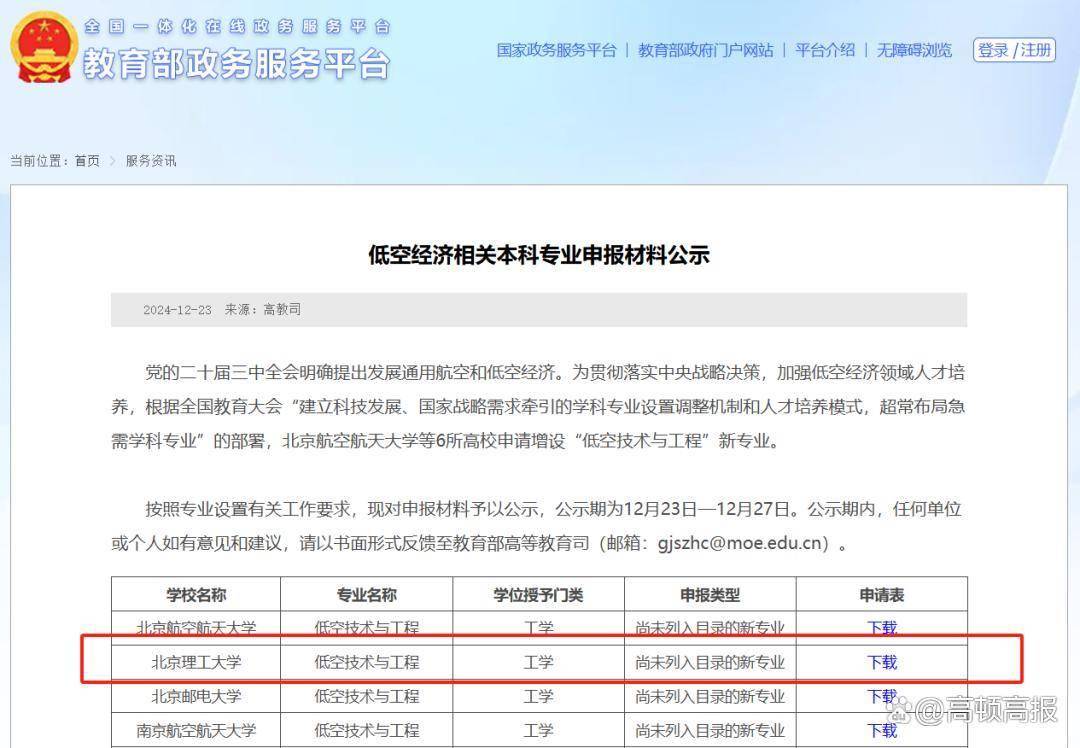Image resolution: width=1080 pixels, height=748 pixels.
Task: Open 服务资讯 breadcrumb link
Action: tap(151, 161)
